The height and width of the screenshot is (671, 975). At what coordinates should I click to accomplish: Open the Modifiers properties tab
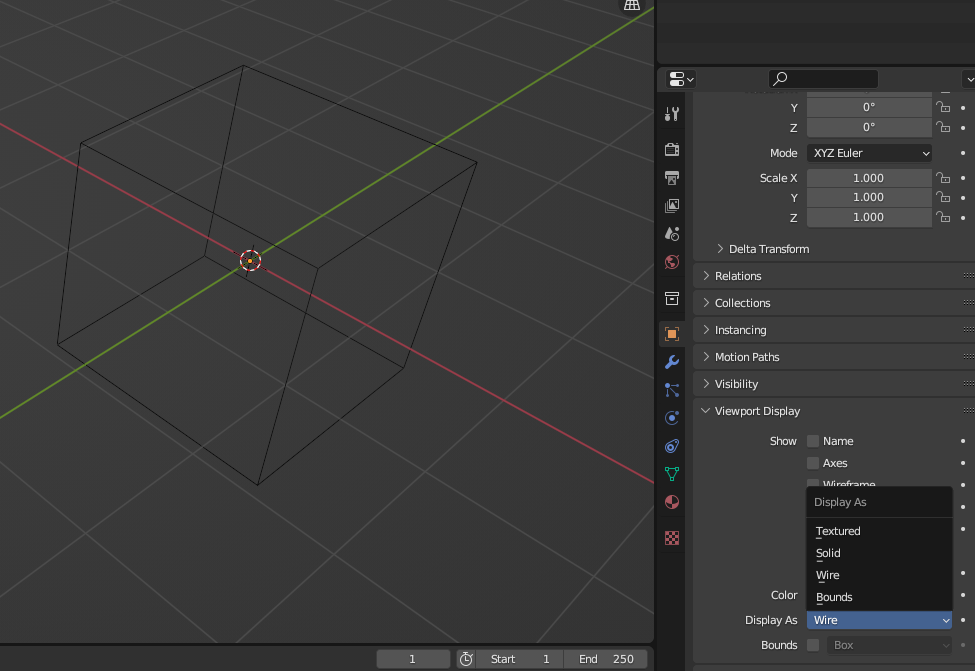tap(672, 362)
